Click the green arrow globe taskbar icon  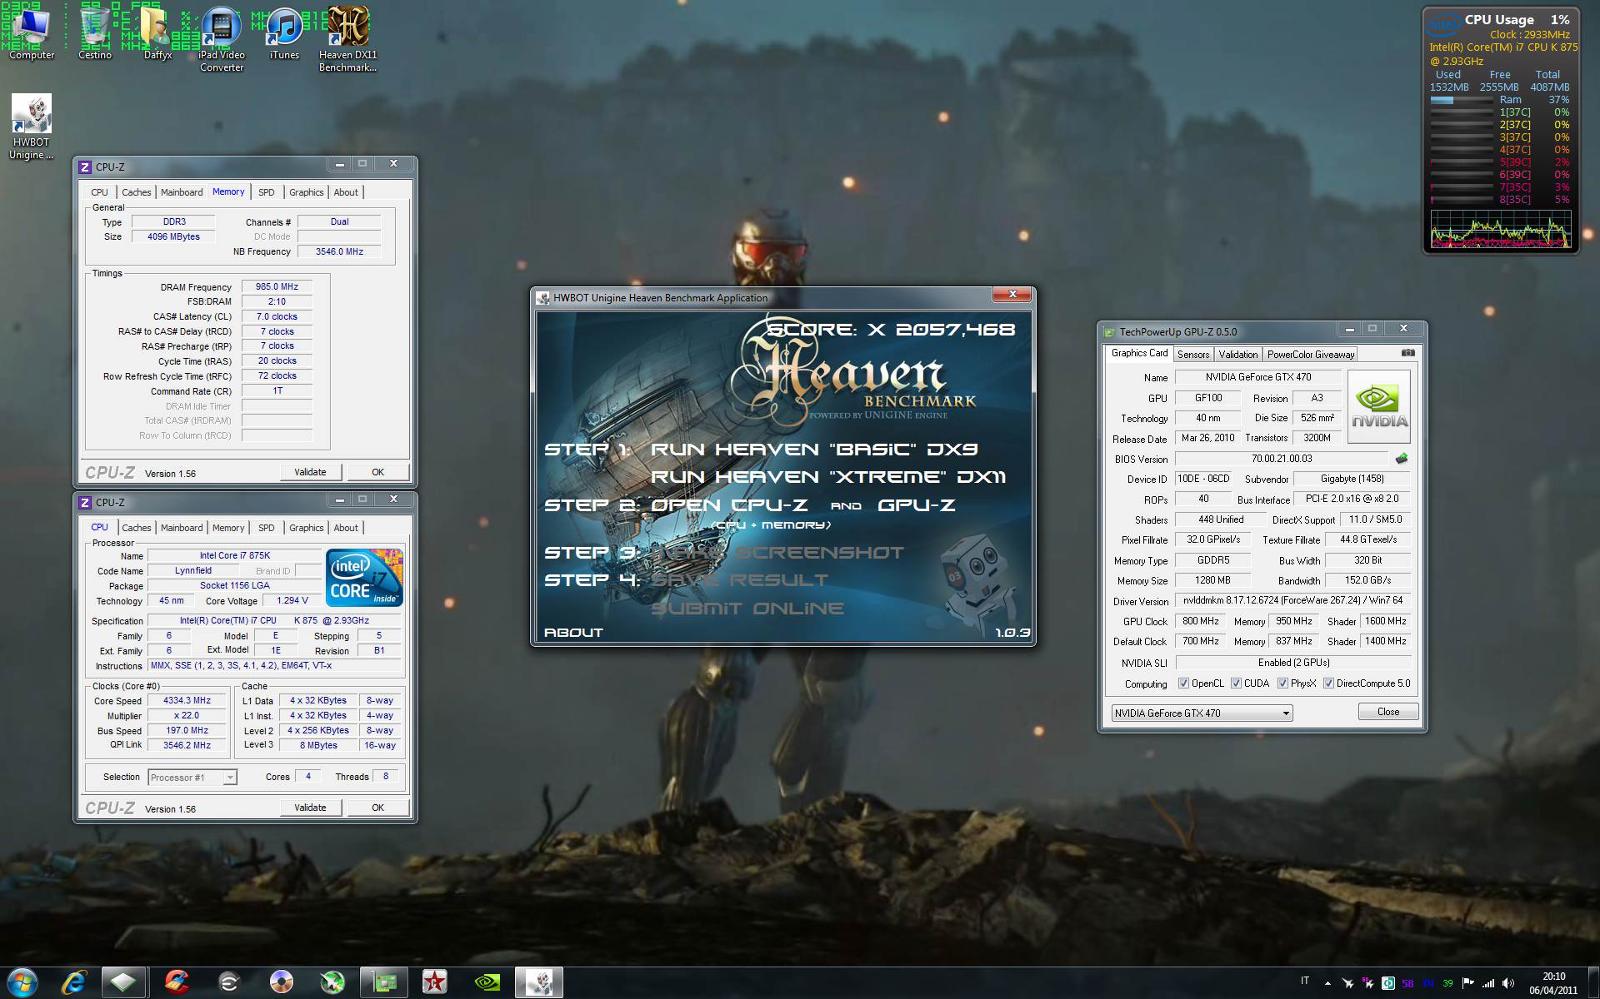pos(332,982)
